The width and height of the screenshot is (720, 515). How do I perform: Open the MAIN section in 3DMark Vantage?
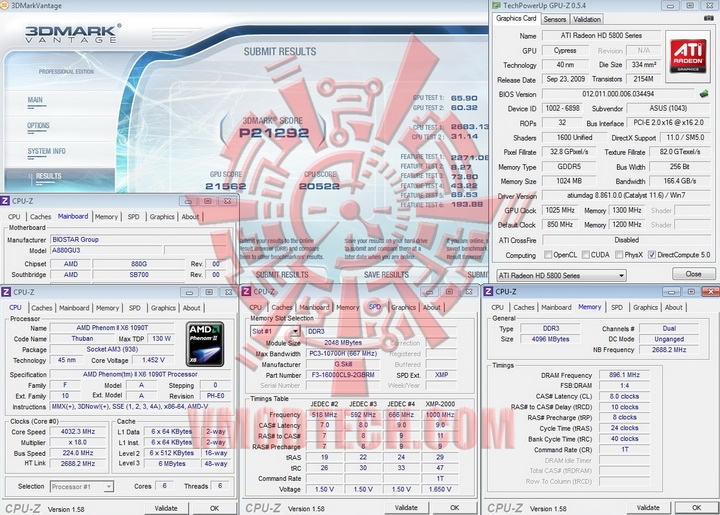click(35, 100)
